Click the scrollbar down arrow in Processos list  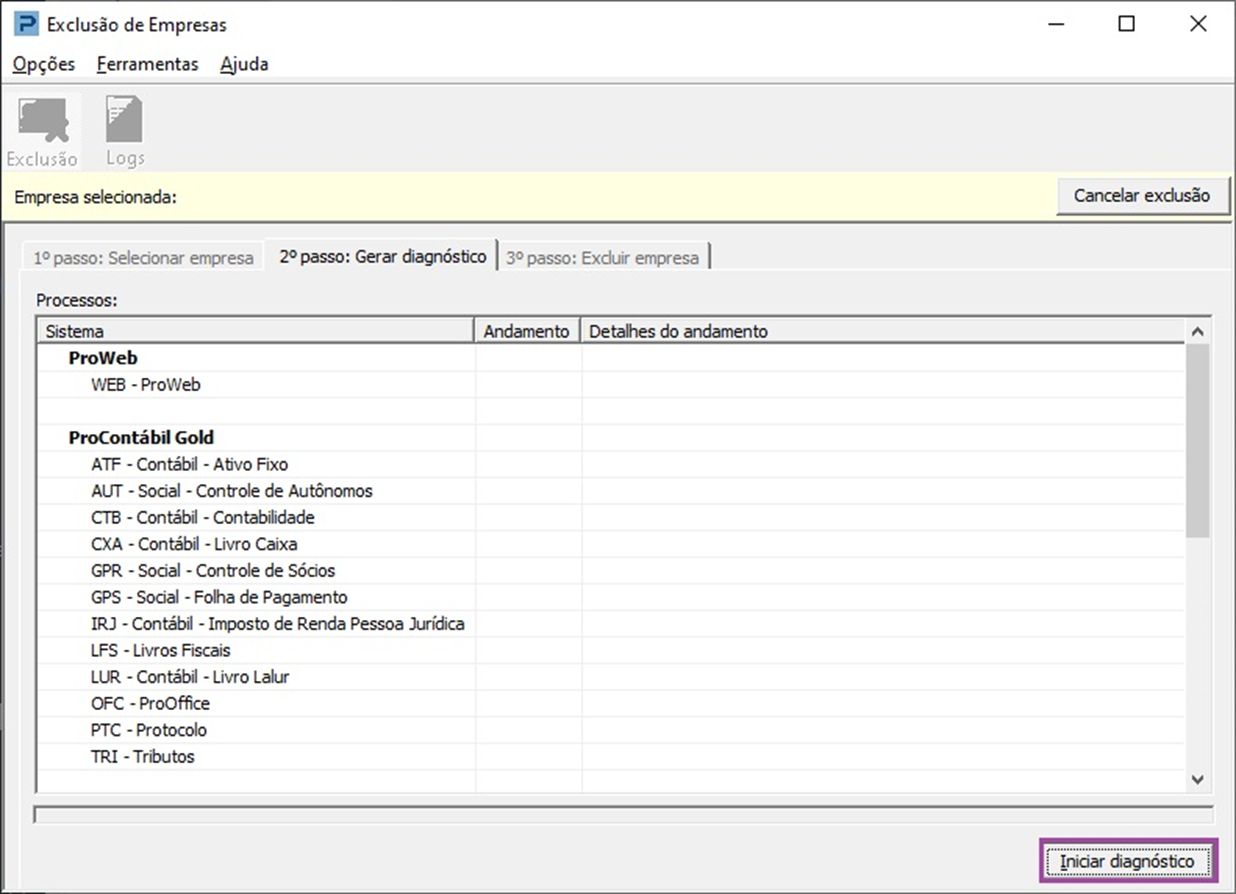click(1197, 780)
